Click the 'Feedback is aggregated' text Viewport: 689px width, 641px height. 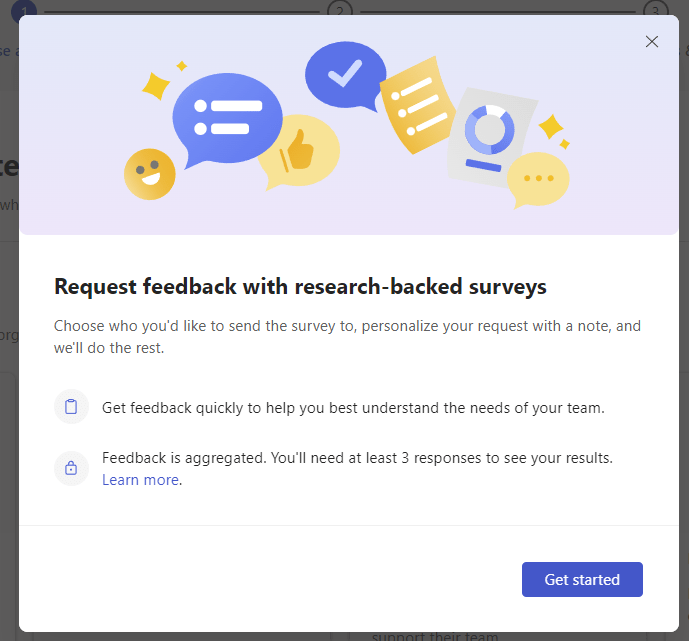click(357, 458)
